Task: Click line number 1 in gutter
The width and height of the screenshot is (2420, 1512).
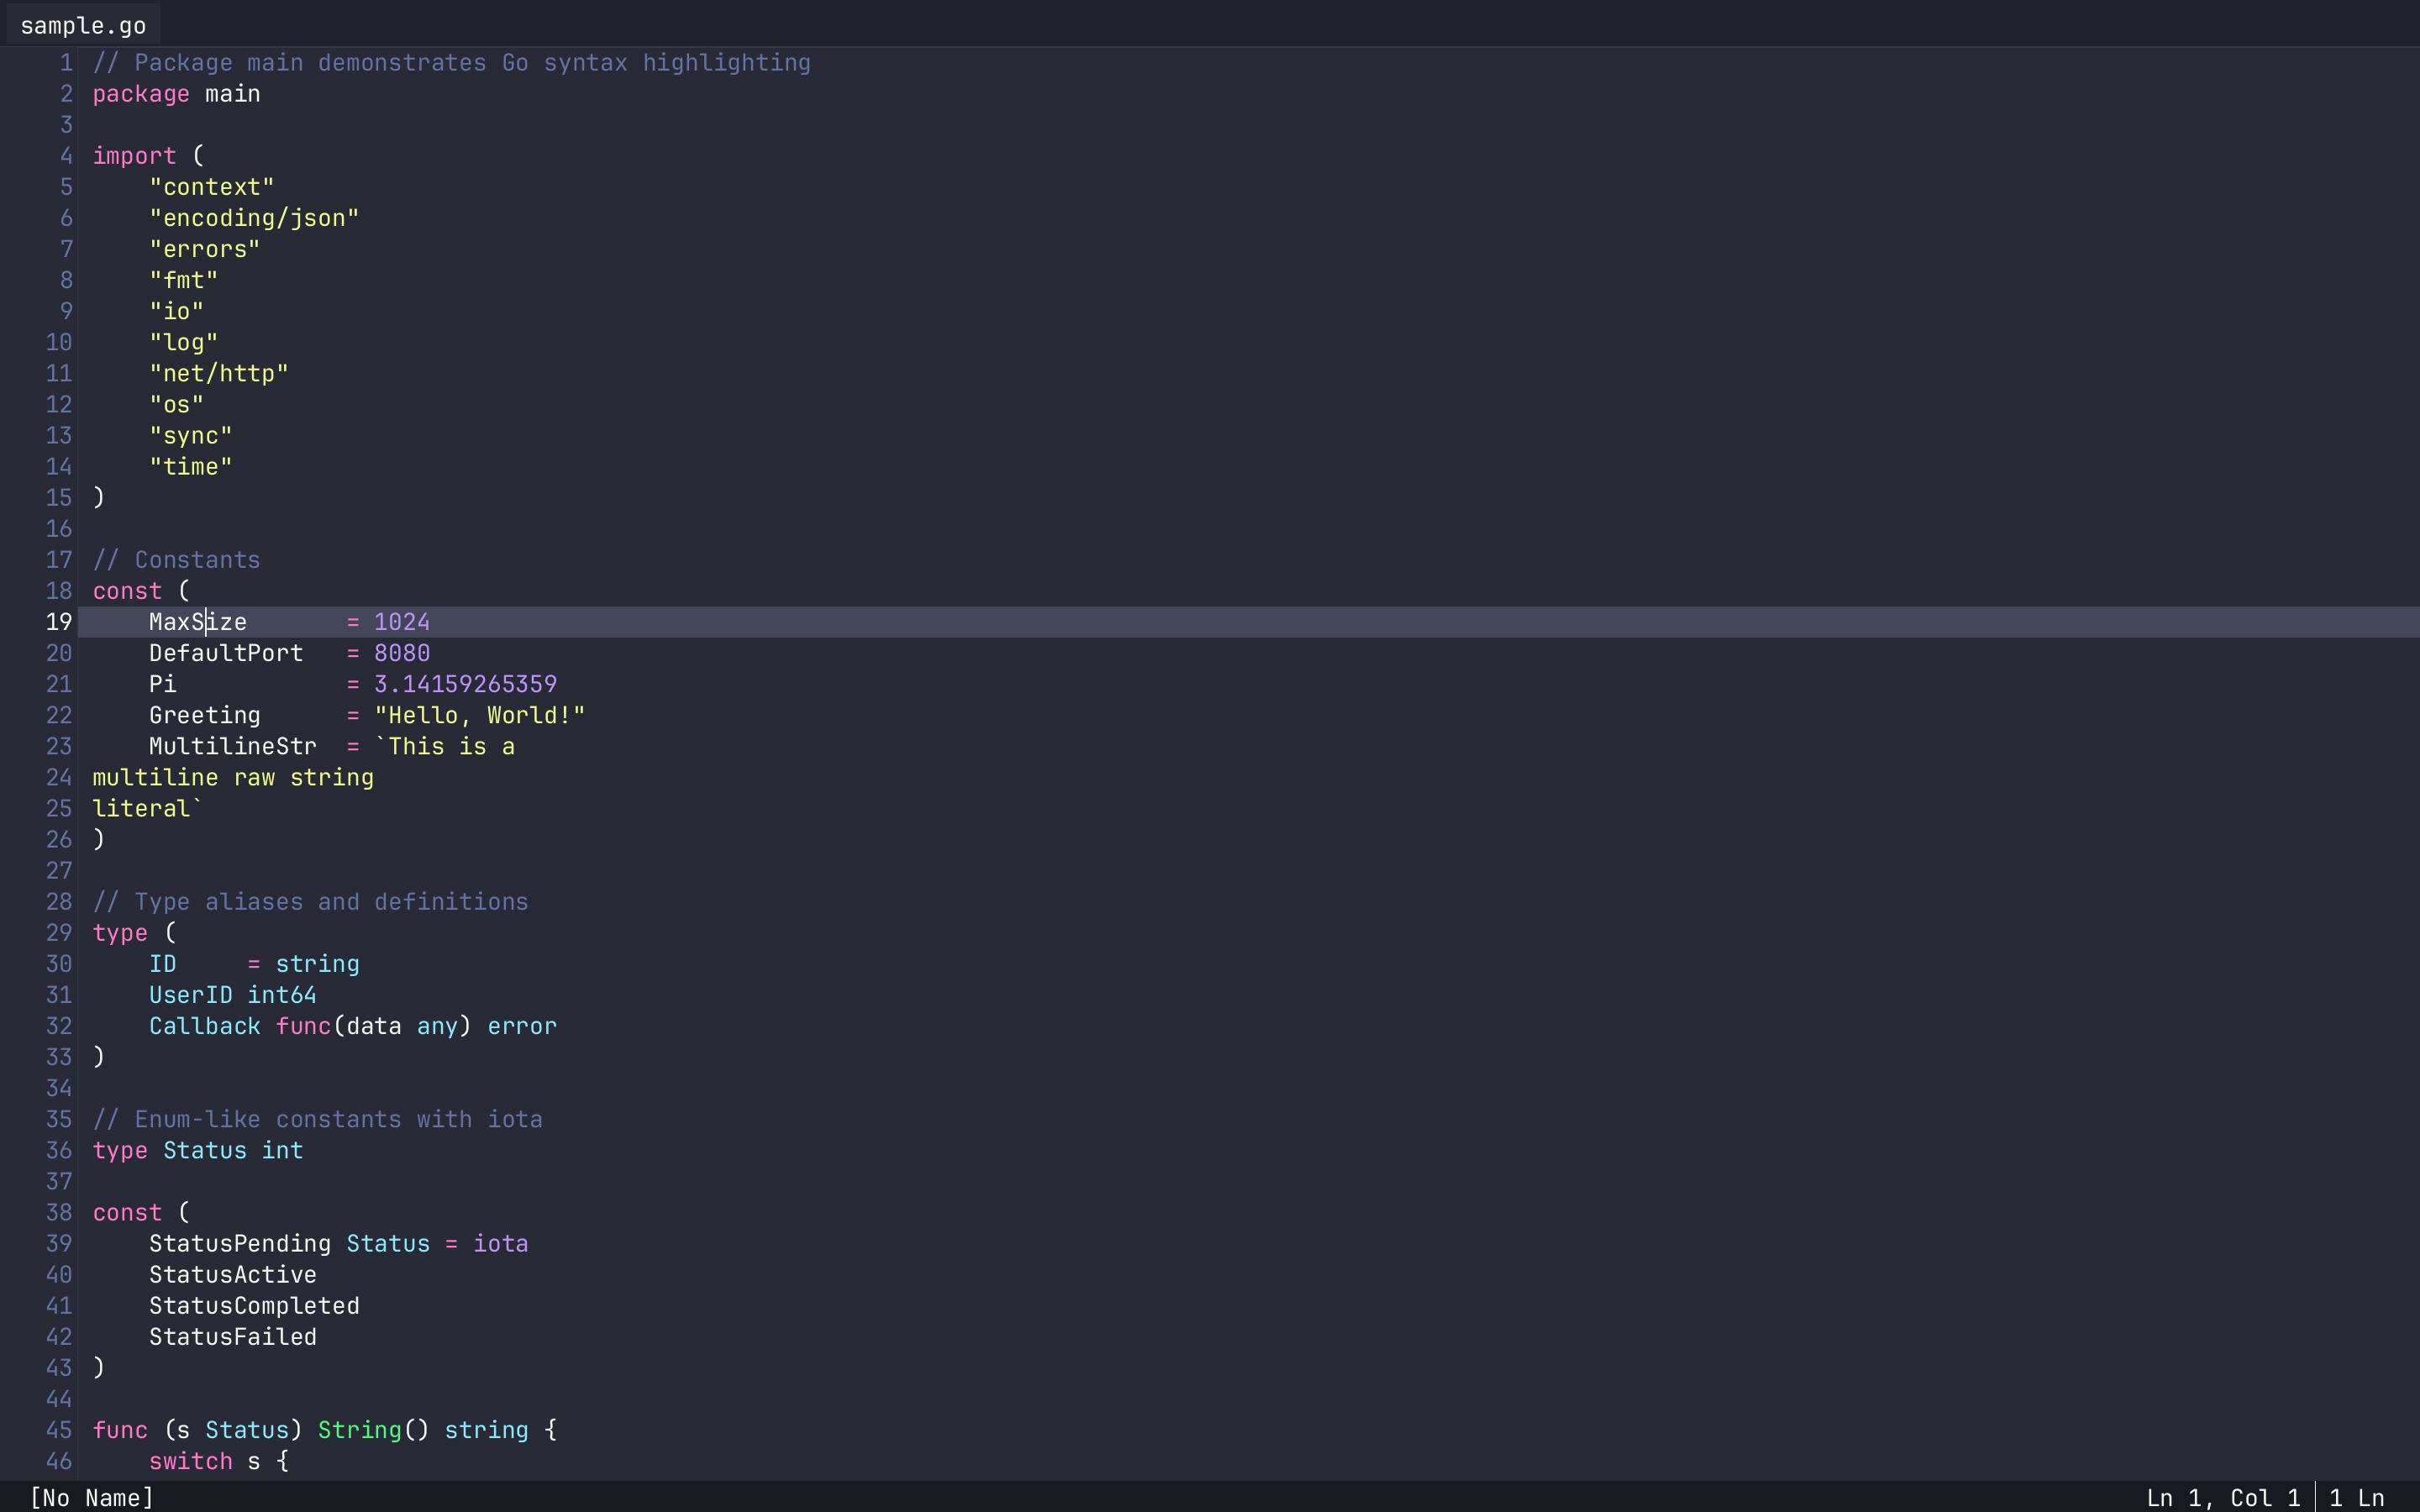Action: 66,63
